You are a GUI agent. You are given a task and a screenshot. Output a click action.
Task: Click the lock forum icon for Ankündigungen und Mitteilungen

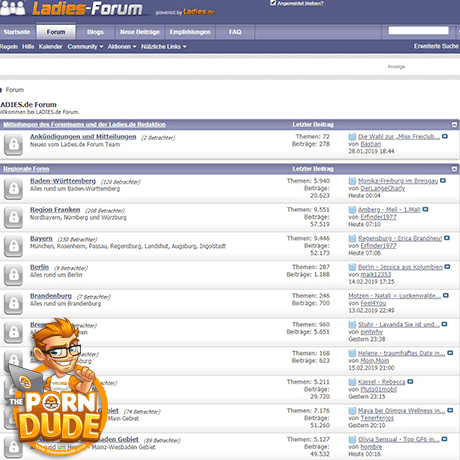point(13,144)
